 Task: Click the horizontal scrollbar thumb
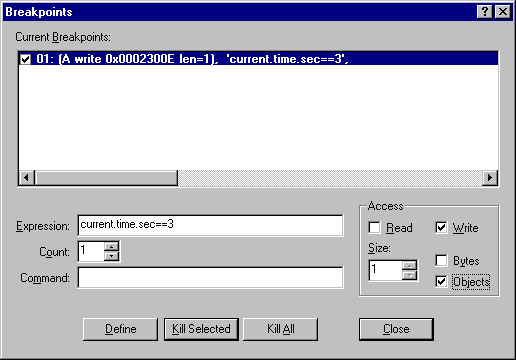point(106,177)
